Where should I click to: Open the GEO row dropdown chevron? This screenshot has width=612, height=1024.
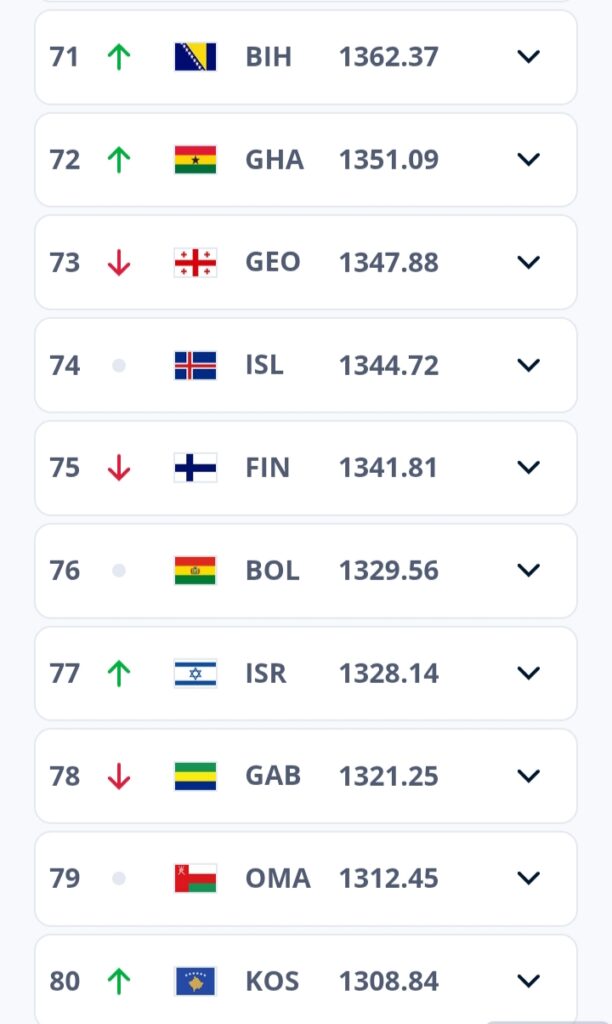coord(528,262)
